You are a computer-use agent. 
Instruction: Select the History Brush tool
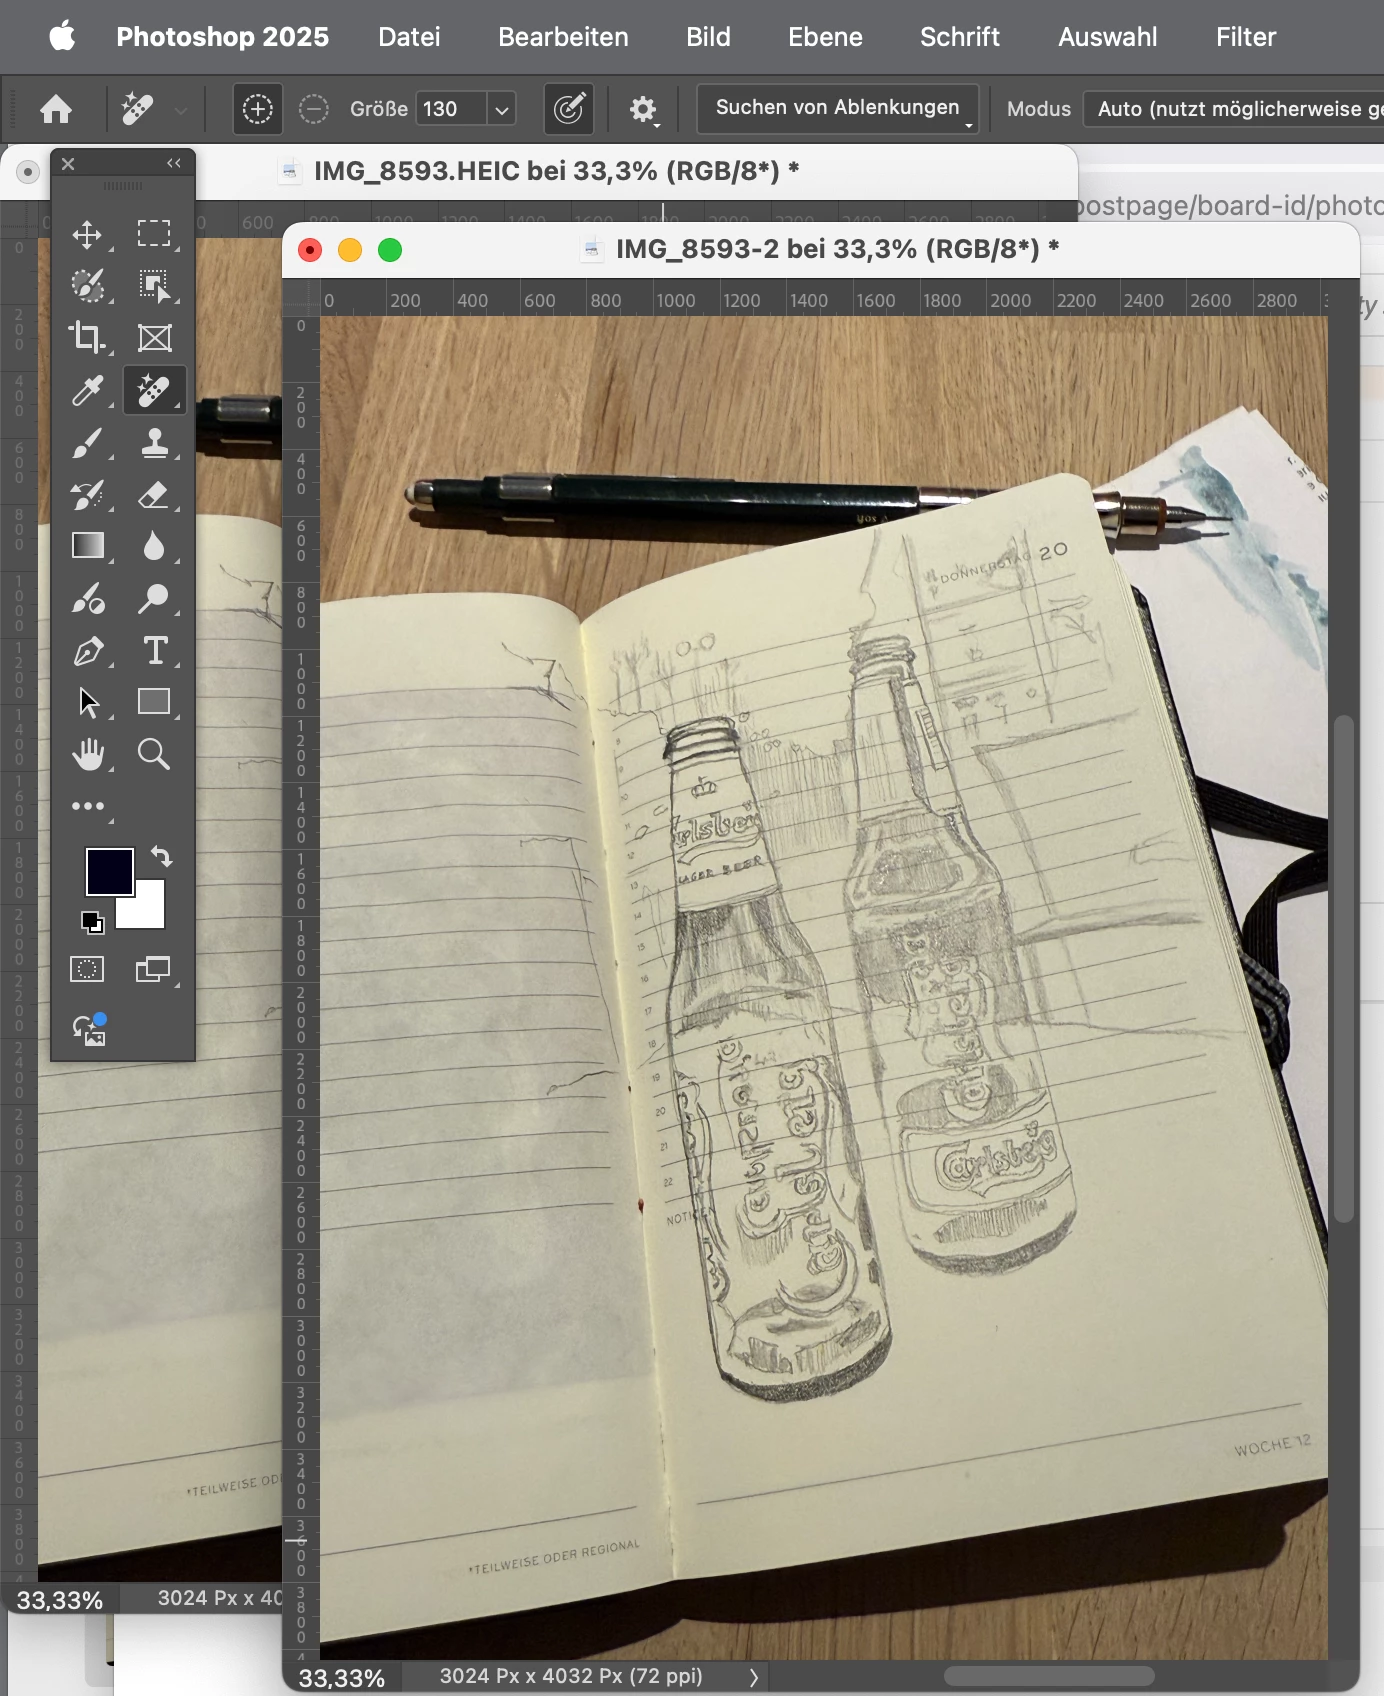[x=87, y=494]
